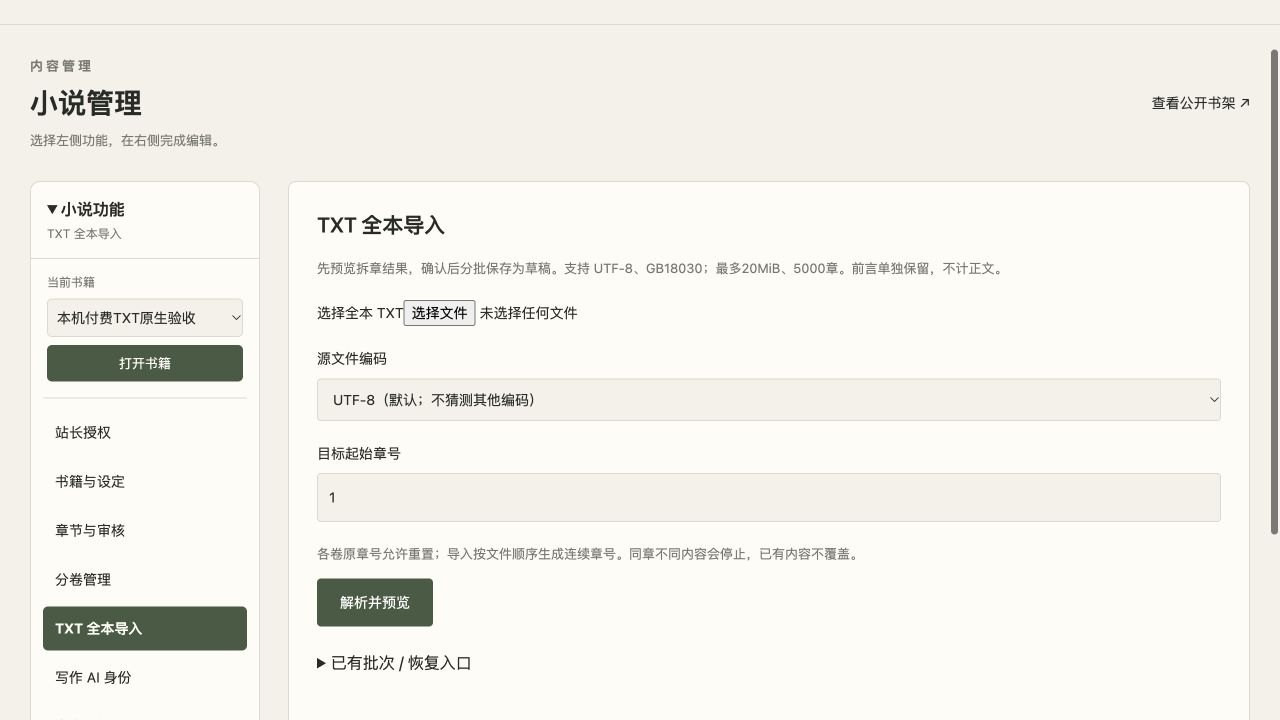Click the page vertical scrollbar
The height and width of the screenshot is (720, 1280).
(x=1273, y=290)
